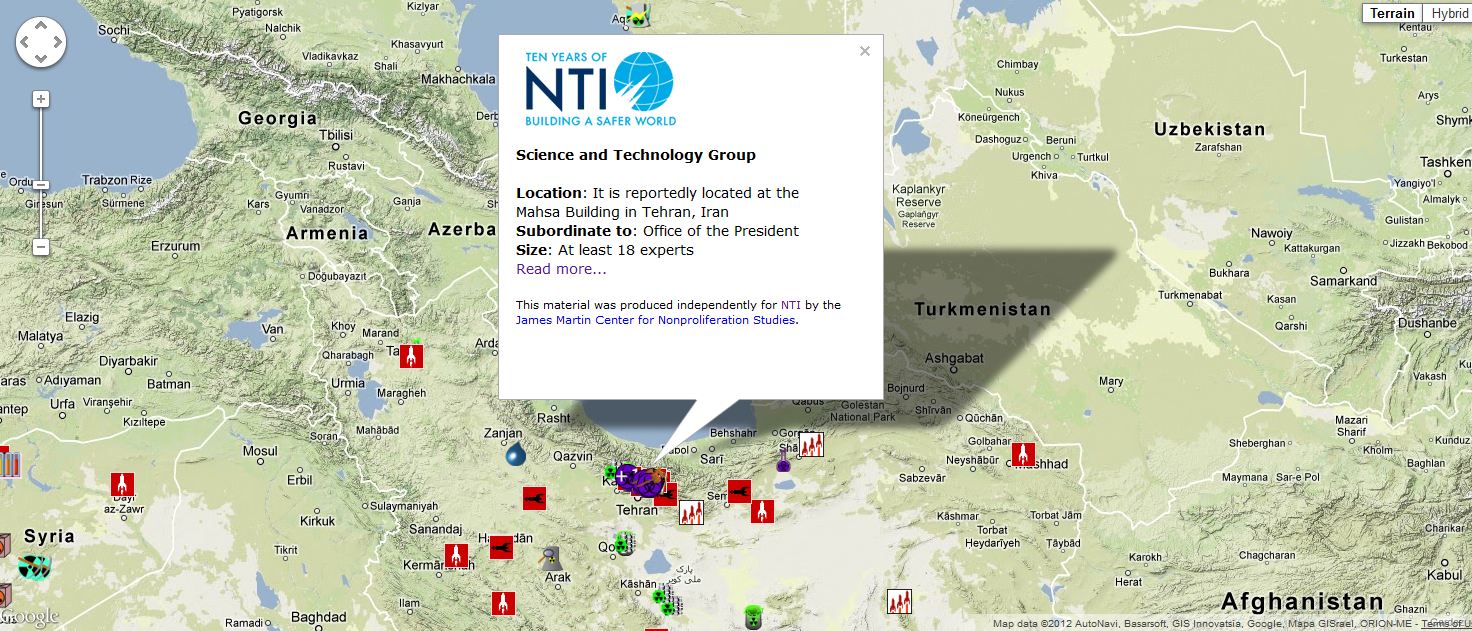Select the satellite marker in Syria
The image size is (1472, 631).
[34, 567]
